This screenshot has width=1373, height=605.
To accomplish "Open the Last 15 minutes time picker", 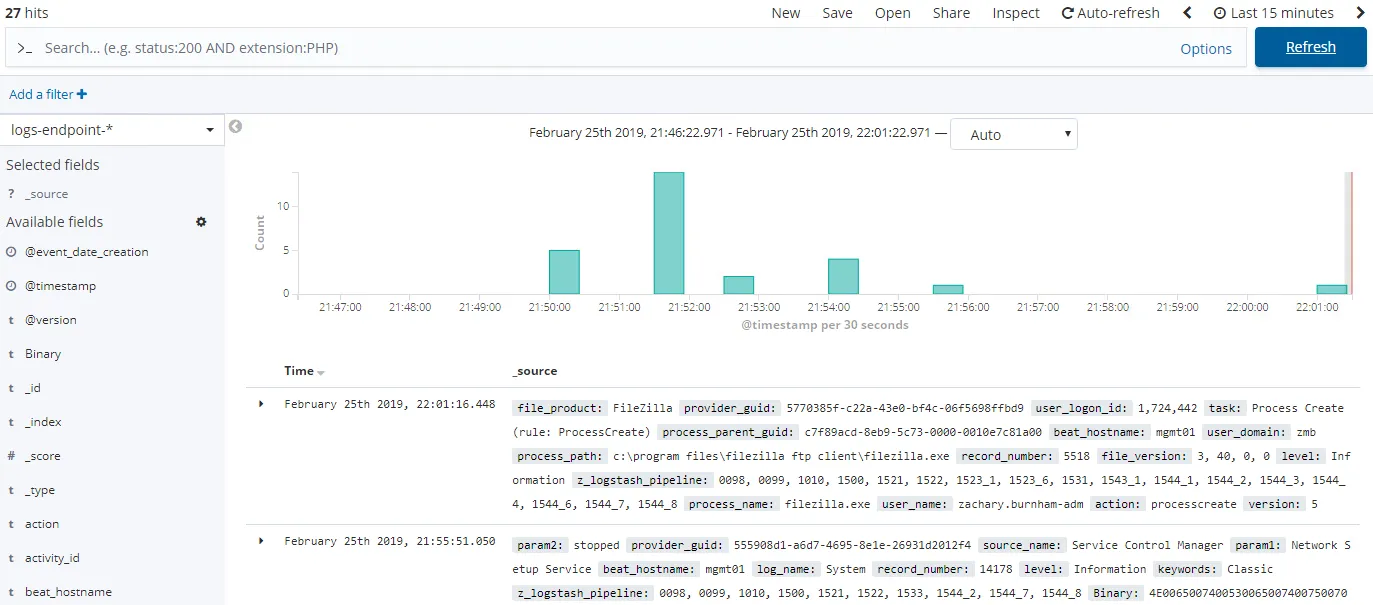I will point(1273,13).
